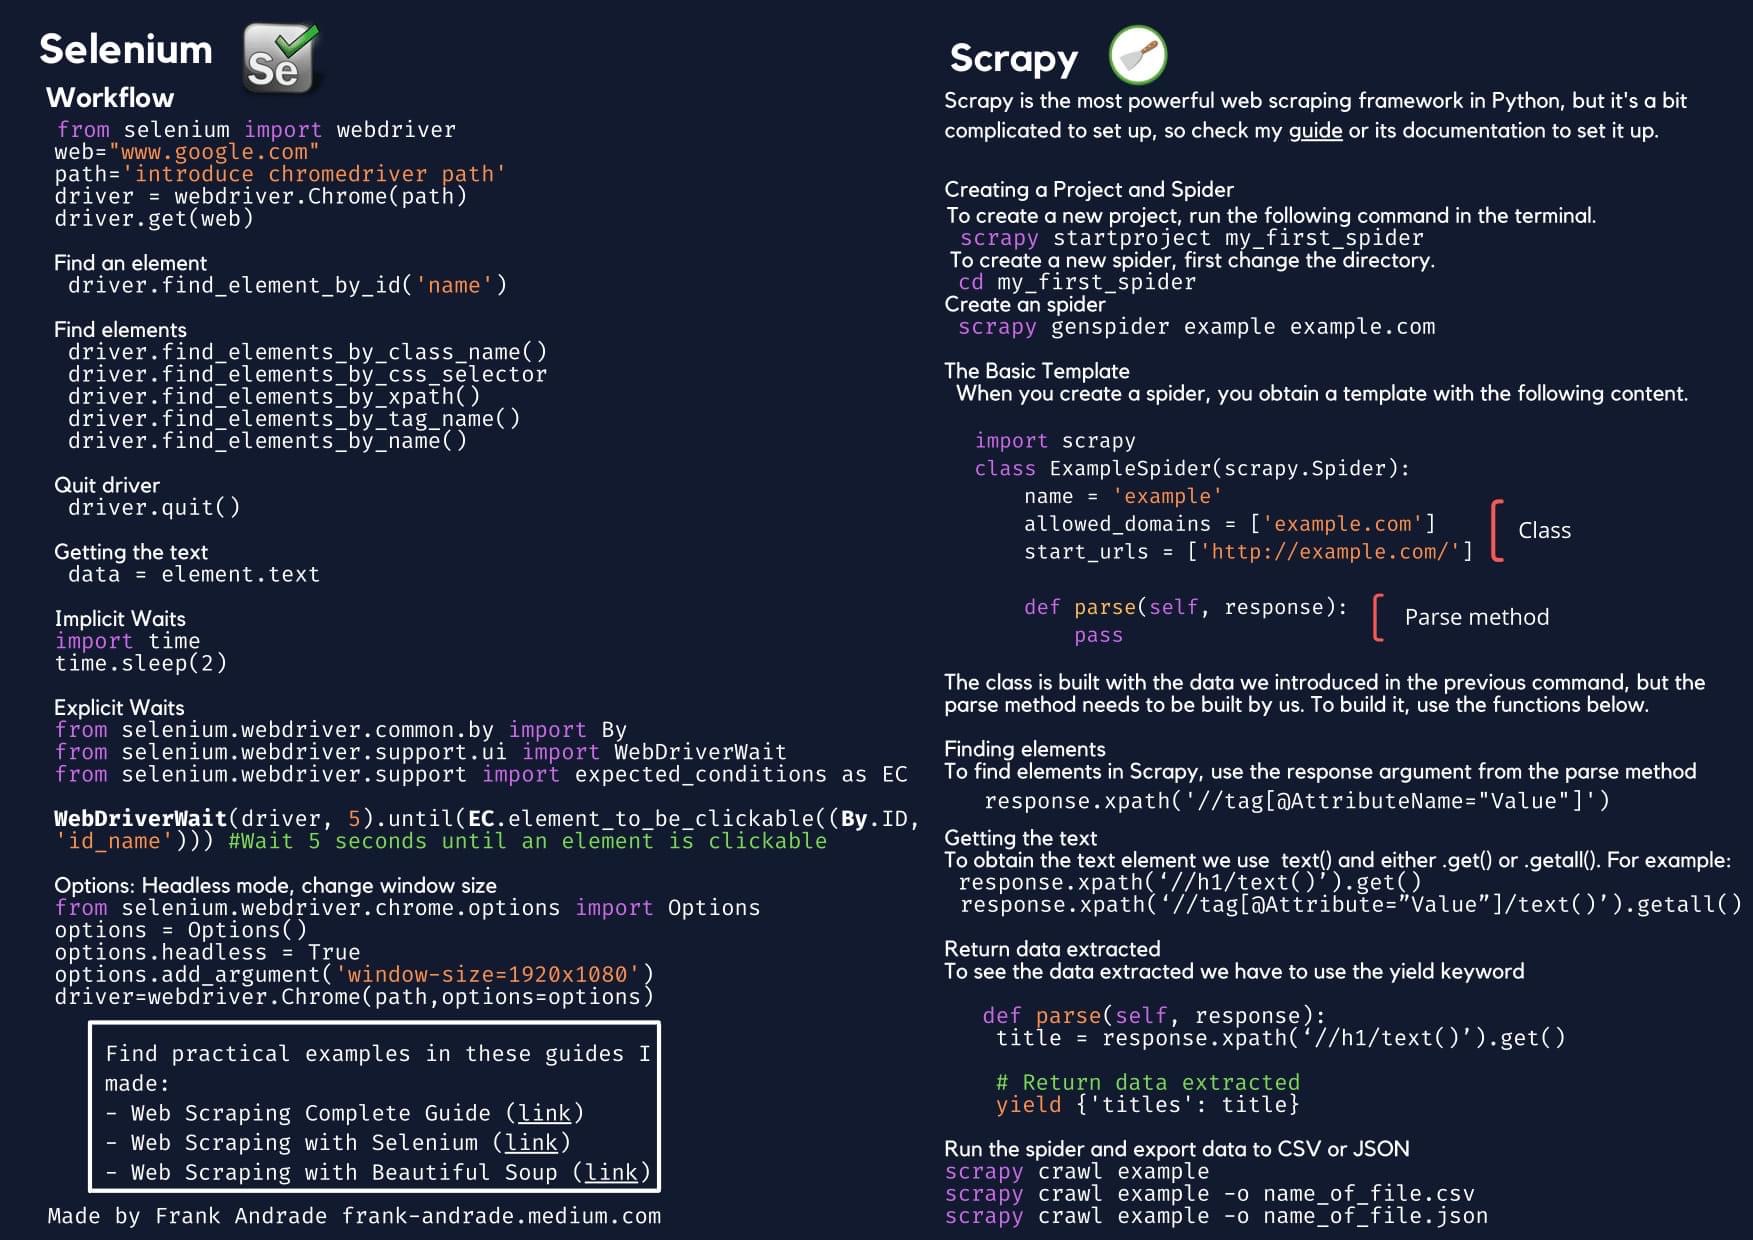The image size is (1753, 1240).
Task: Click the line web="www.google.com"
Action: 187,152
